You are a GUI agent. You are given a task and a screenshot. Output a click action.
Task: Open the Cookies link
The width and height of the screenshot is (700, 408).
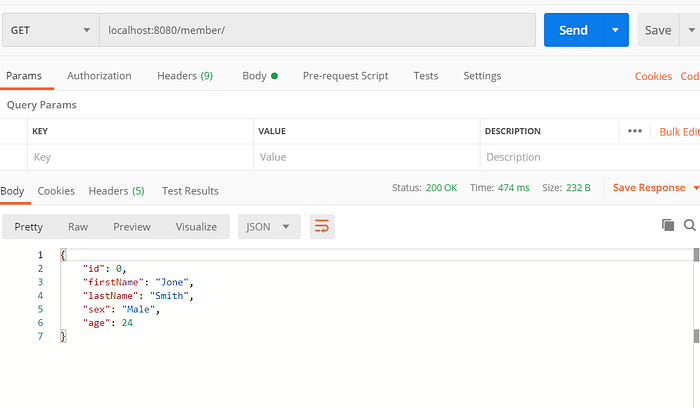[653, 76]
